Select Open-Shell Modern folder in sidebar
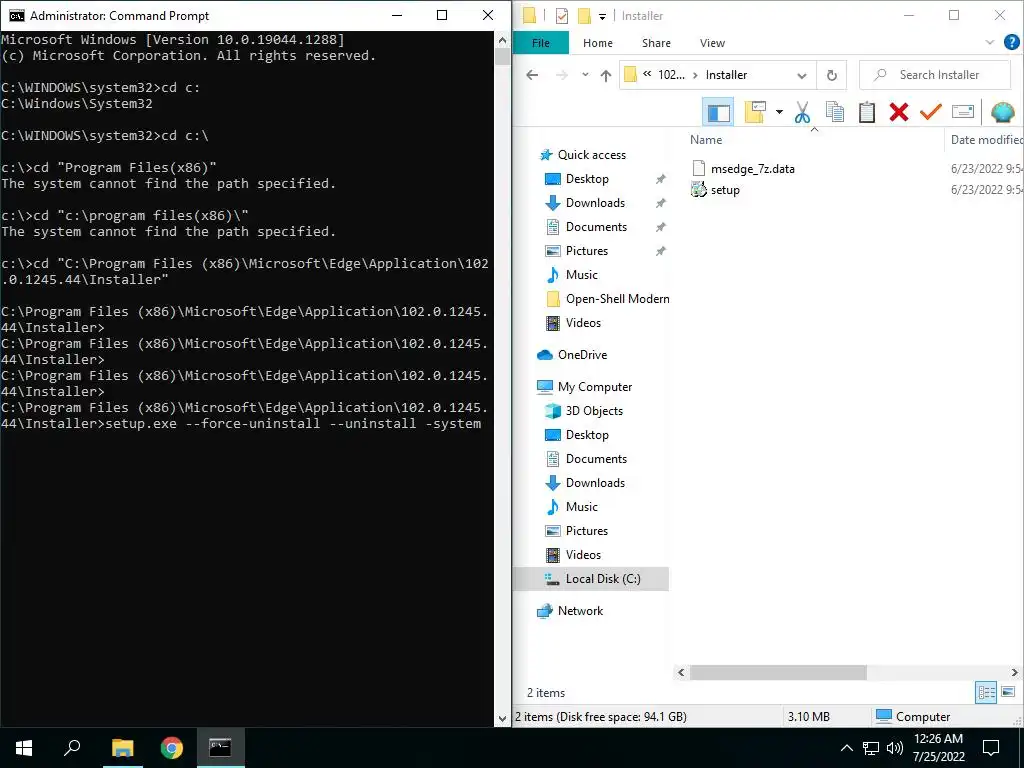The image size is (1024, 768). pyautogui.click(x=617, y=299)
